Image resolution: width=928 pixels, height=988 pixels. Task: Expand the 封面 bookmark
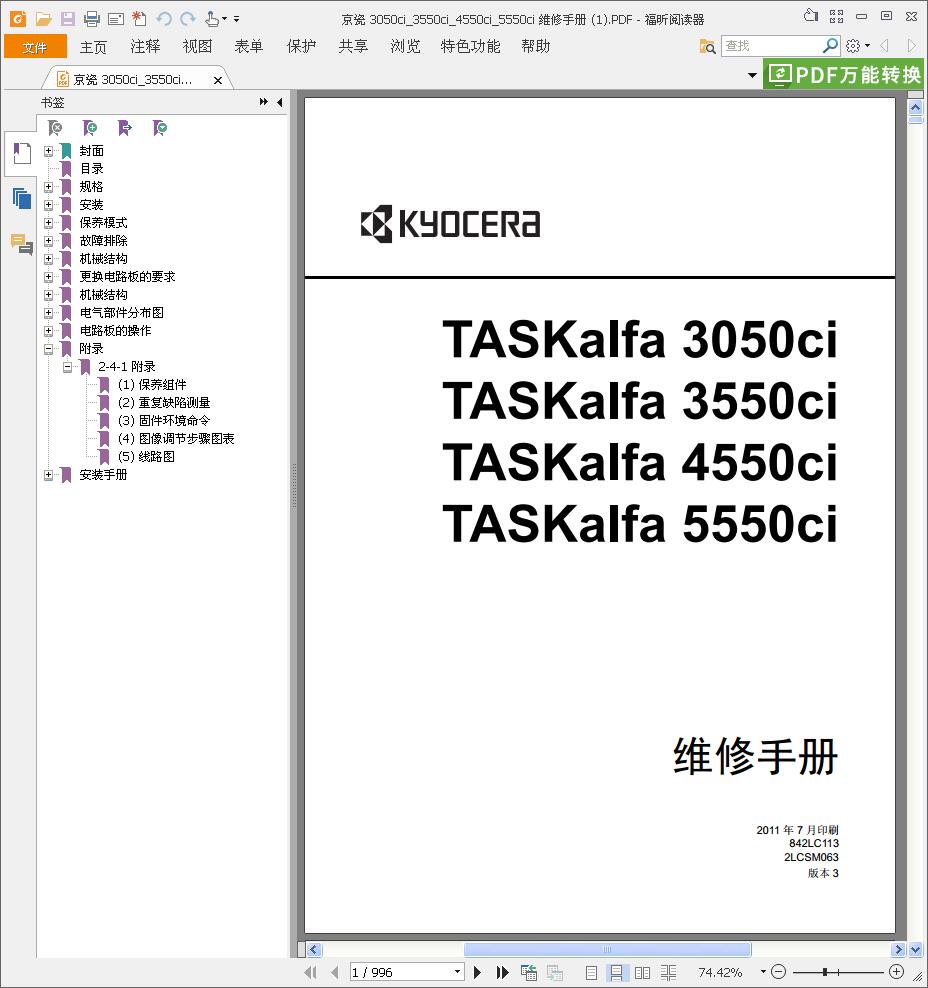pos(49,151)
